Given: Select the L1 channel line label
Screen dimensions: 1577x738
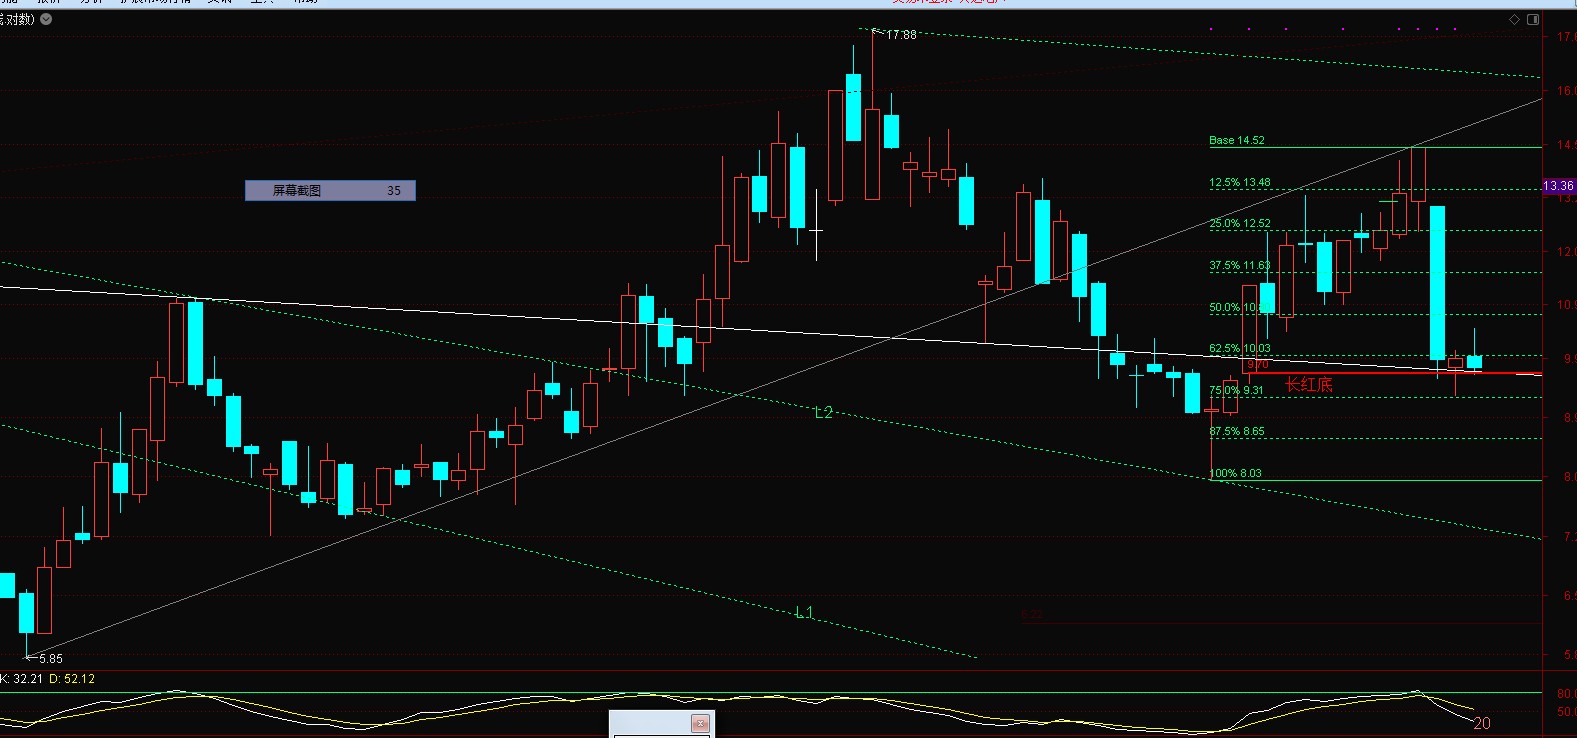Looking at the screenshot, I should click(x=804, y=613).
